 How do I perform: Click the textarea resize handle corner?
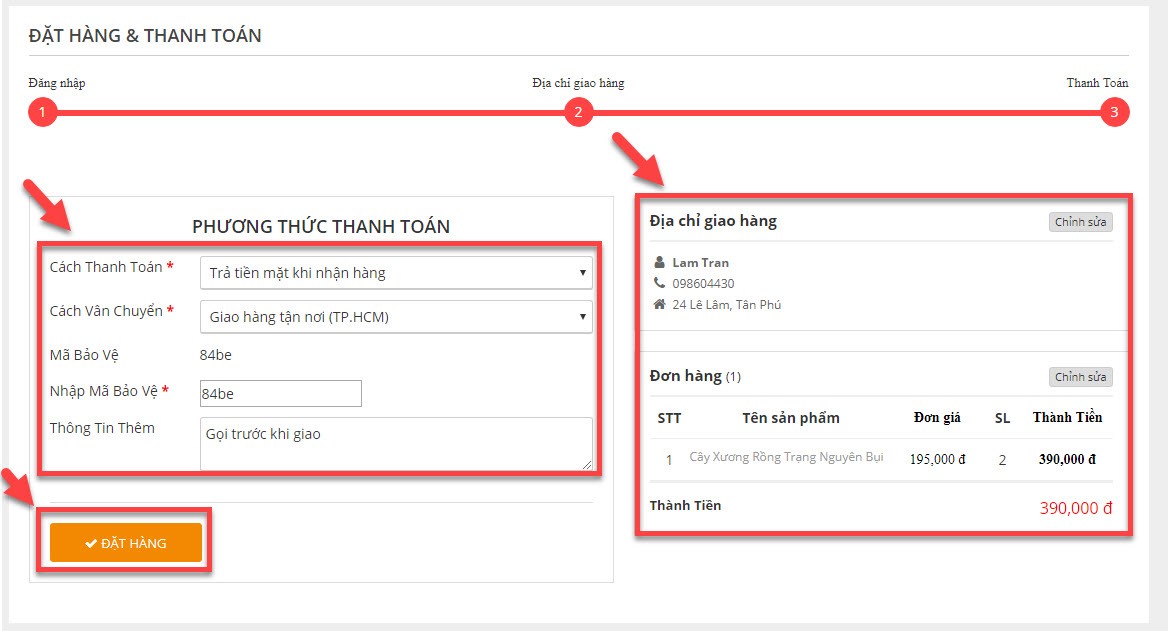587,465
